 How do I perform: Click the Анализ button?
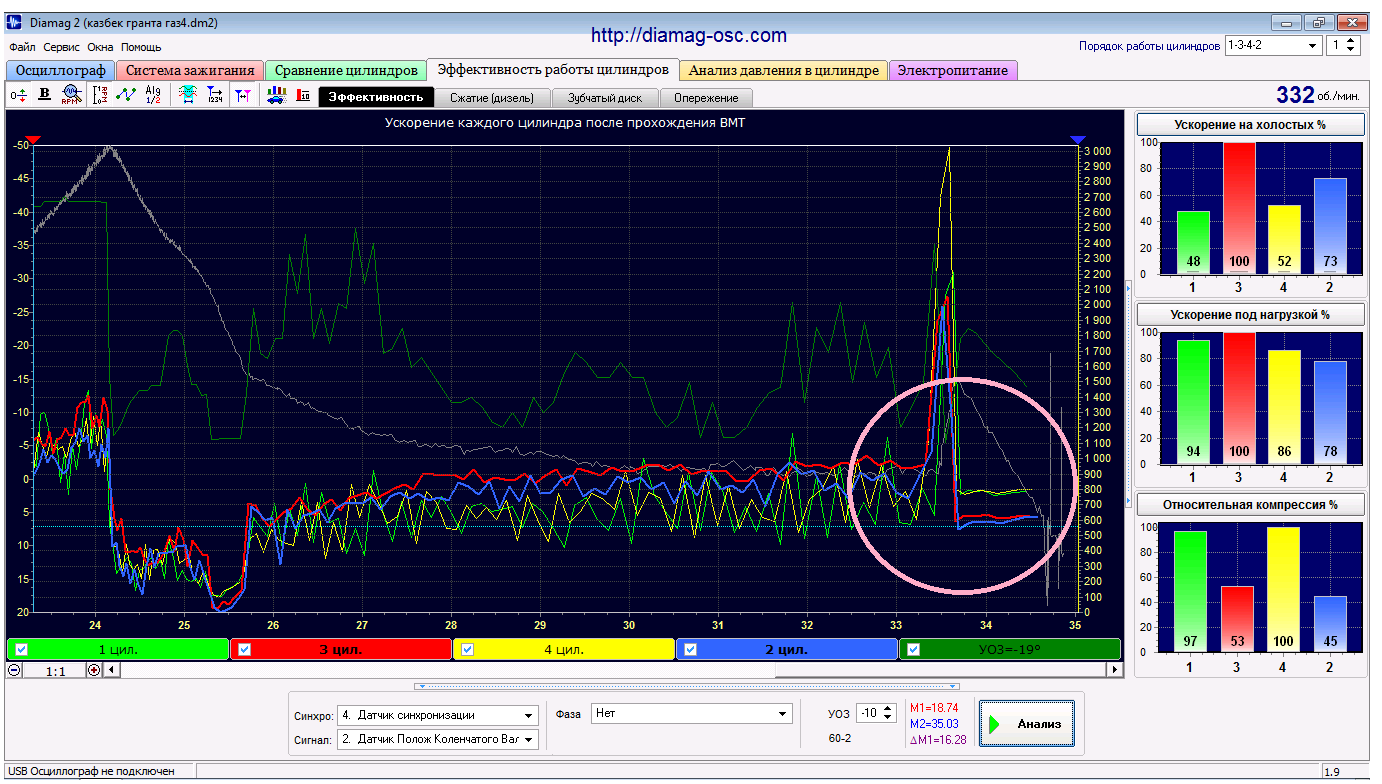(x=1026, y=724)
